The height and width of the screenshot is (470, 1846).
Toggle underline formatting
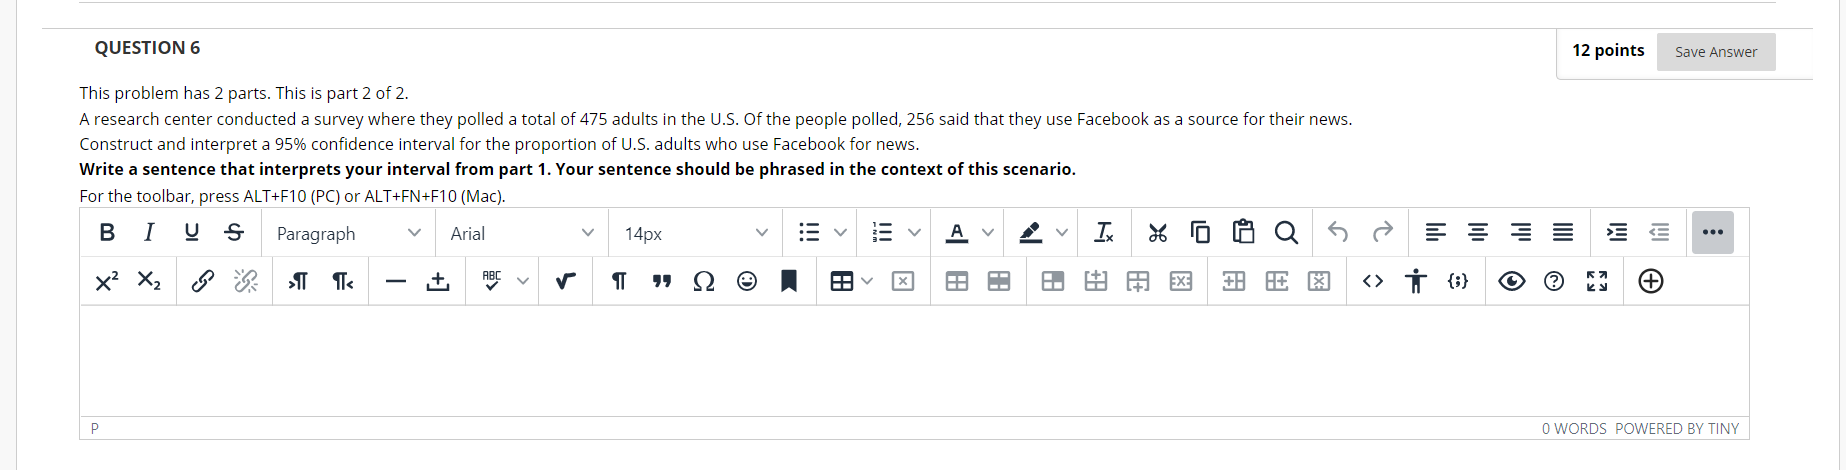point(191,233)
